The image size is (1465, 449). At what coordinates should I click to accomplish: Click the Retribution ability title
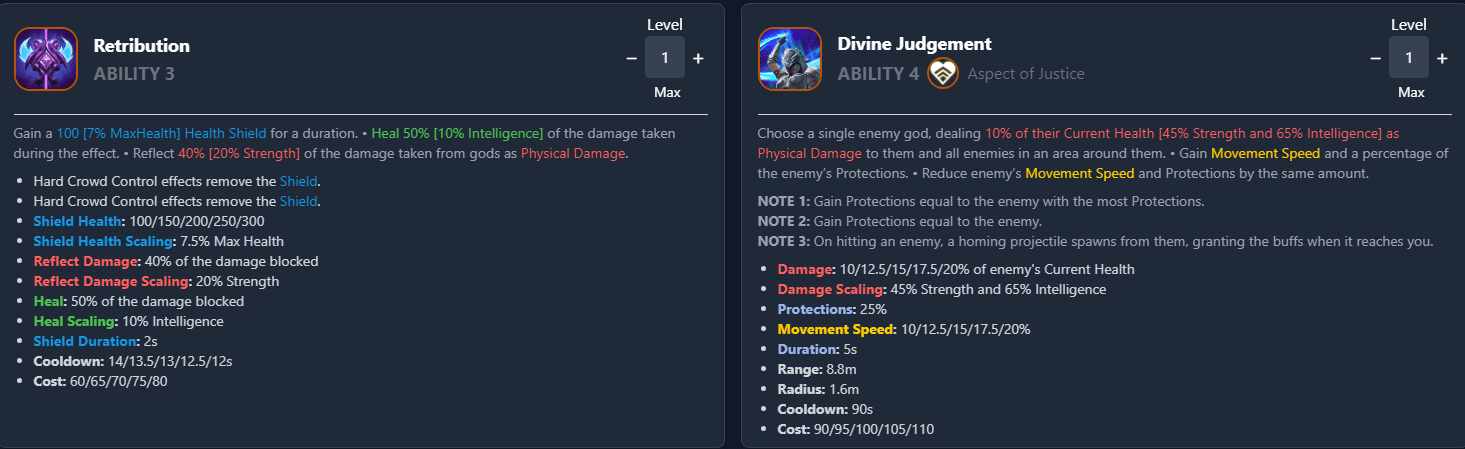click(x=141, y=45)
